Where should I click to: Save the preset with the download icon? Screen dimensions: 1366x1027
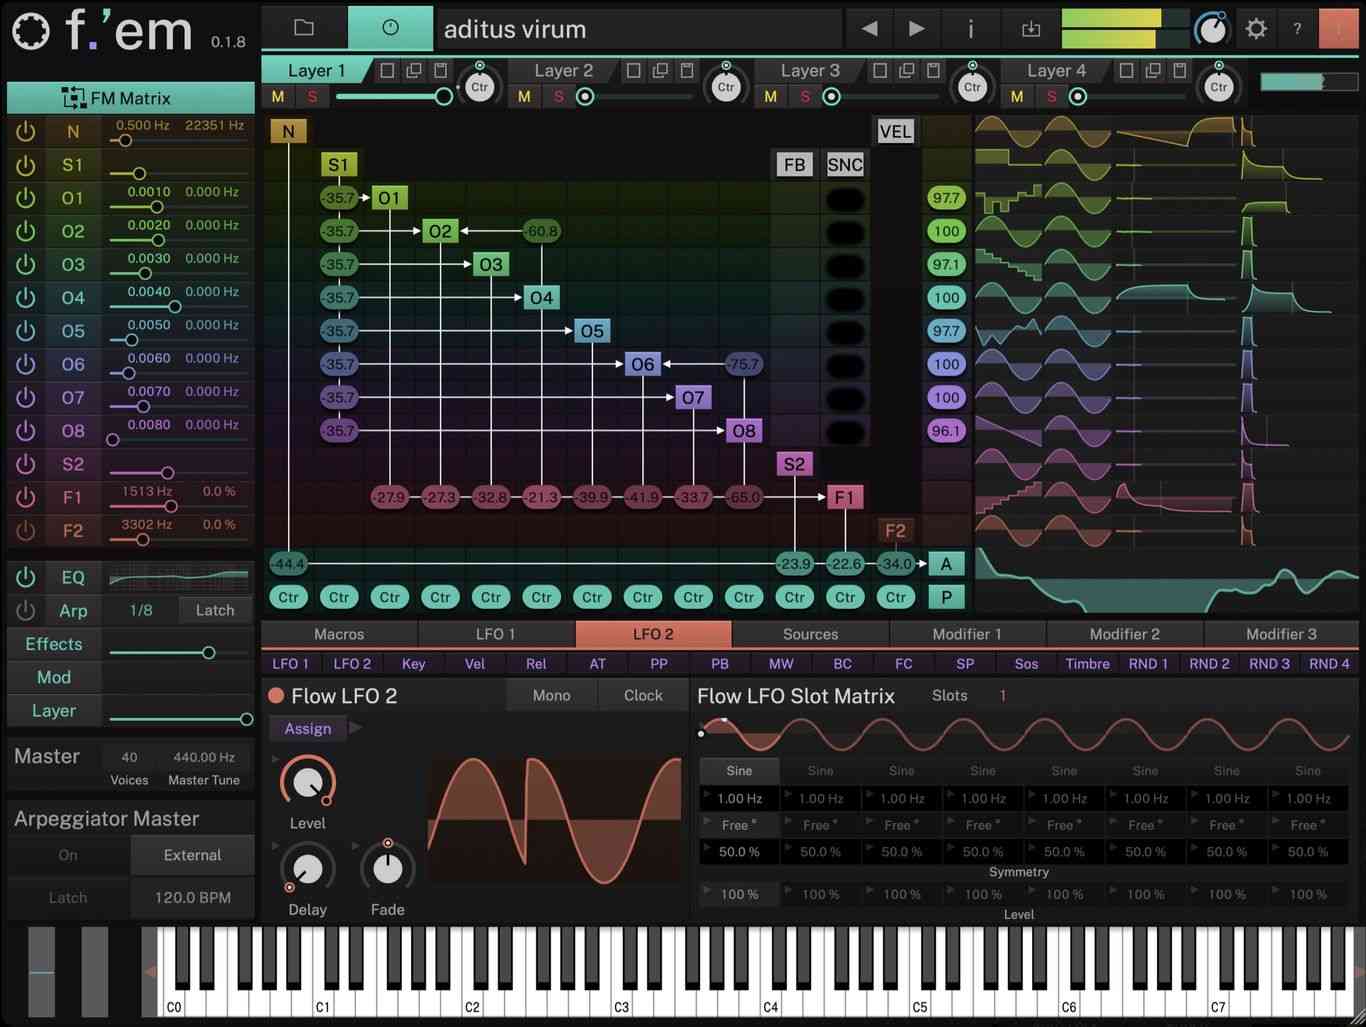1031,29
